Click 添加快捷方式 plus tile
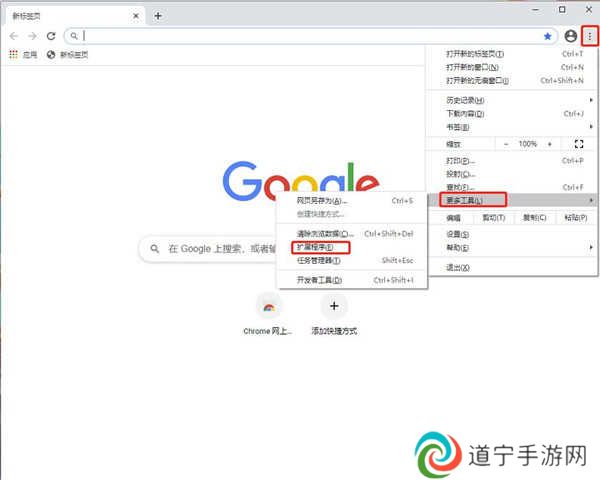 coord(334,314)
